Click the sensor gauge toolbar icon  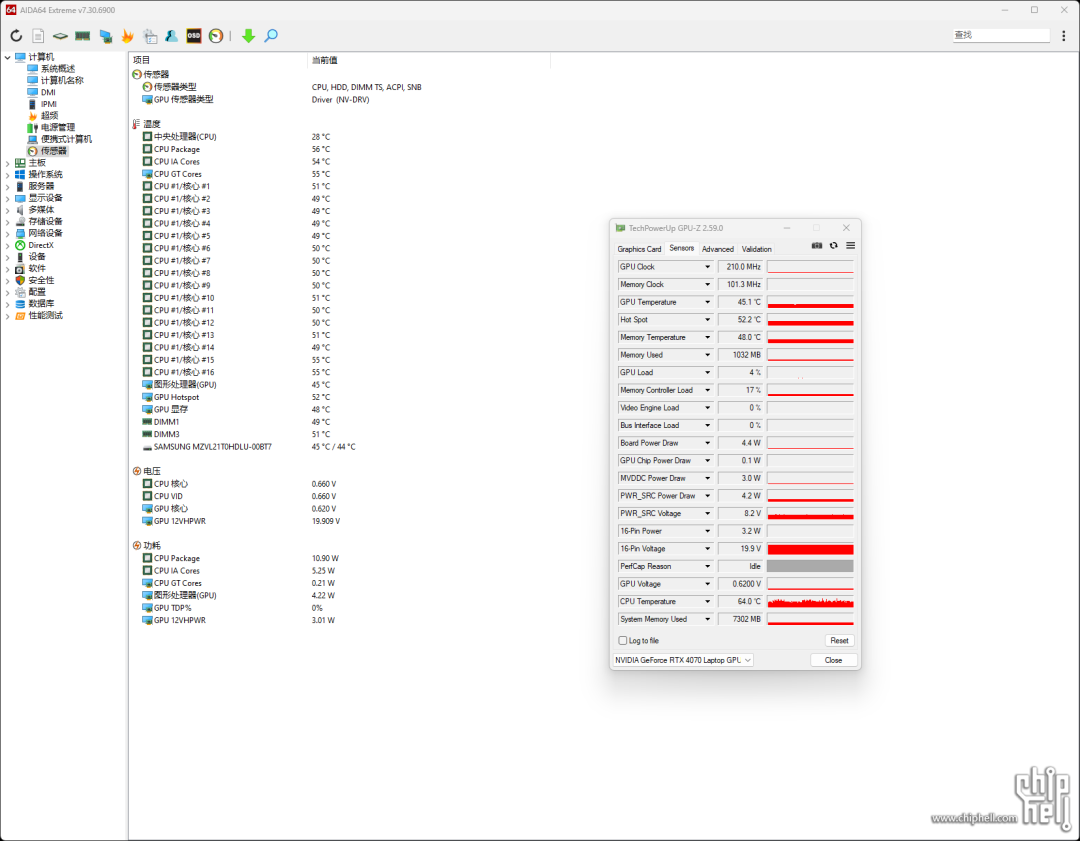point(216,36)
